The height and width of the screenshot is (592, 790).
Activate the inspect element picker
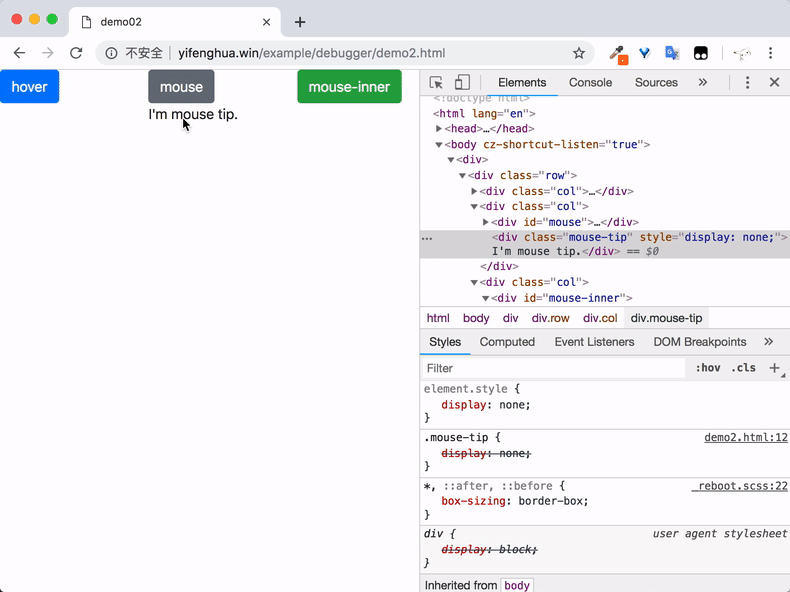[x=436, y=83]
